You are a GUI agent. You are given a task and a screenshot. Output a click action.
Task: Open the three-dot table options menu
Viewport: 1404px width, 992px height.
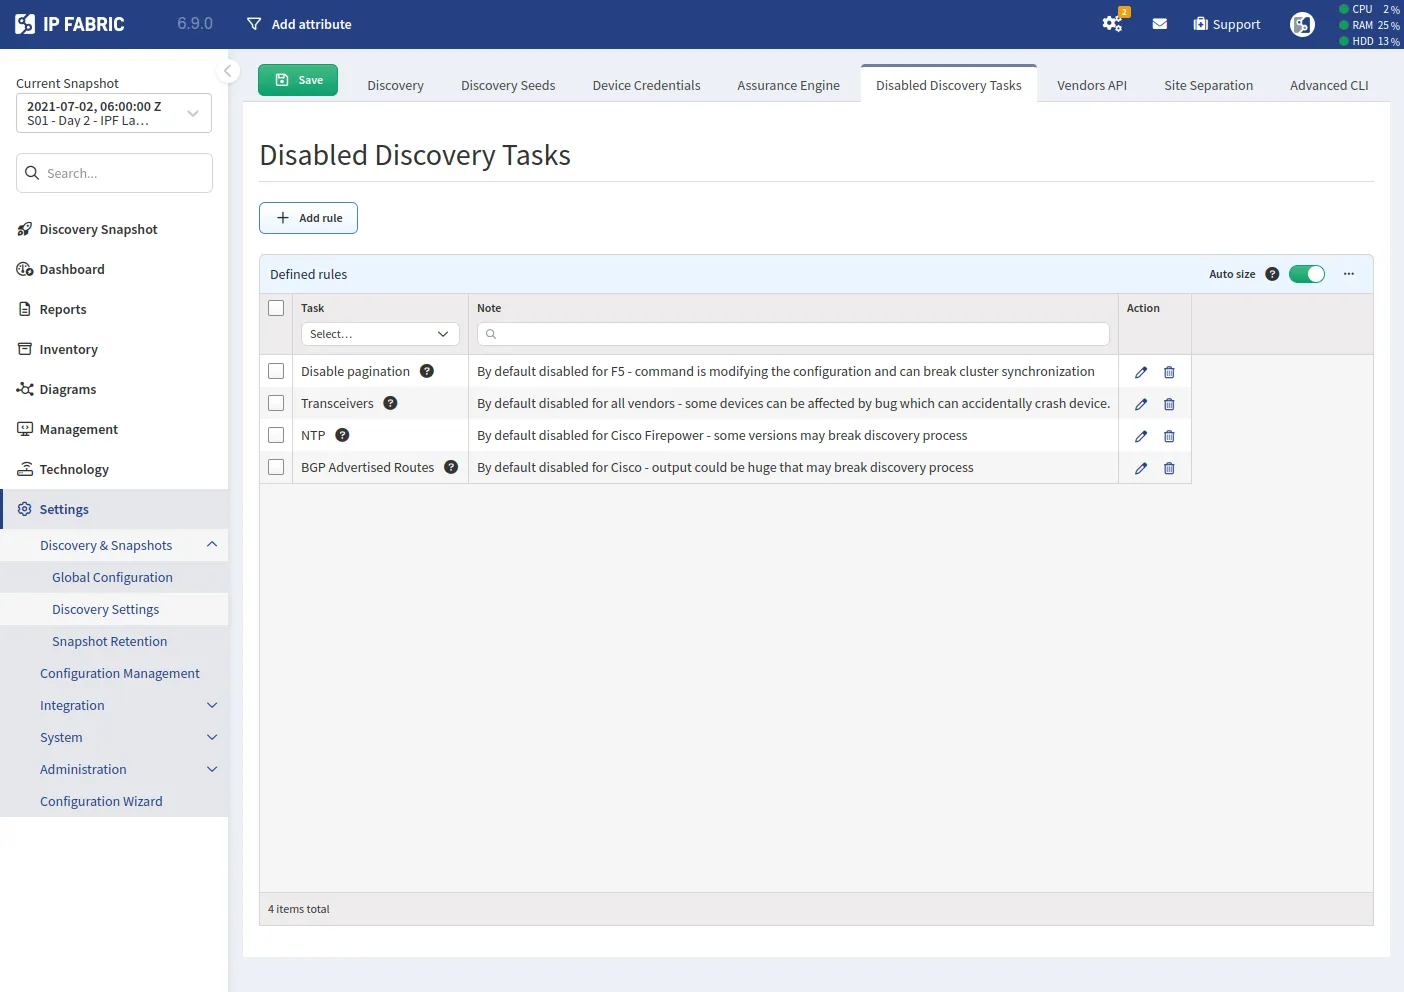click(1349, 274)
